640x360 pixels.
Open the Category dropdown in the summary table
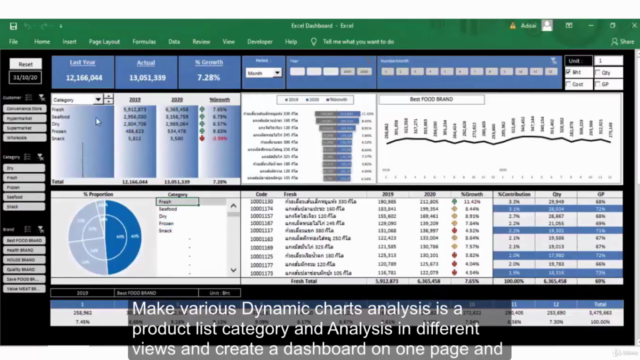(x=98, y=100)
